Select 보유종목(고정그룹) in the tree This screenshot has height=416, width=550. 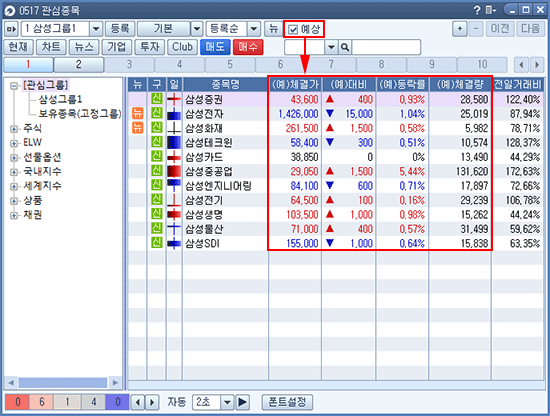(x=80, y=114)
